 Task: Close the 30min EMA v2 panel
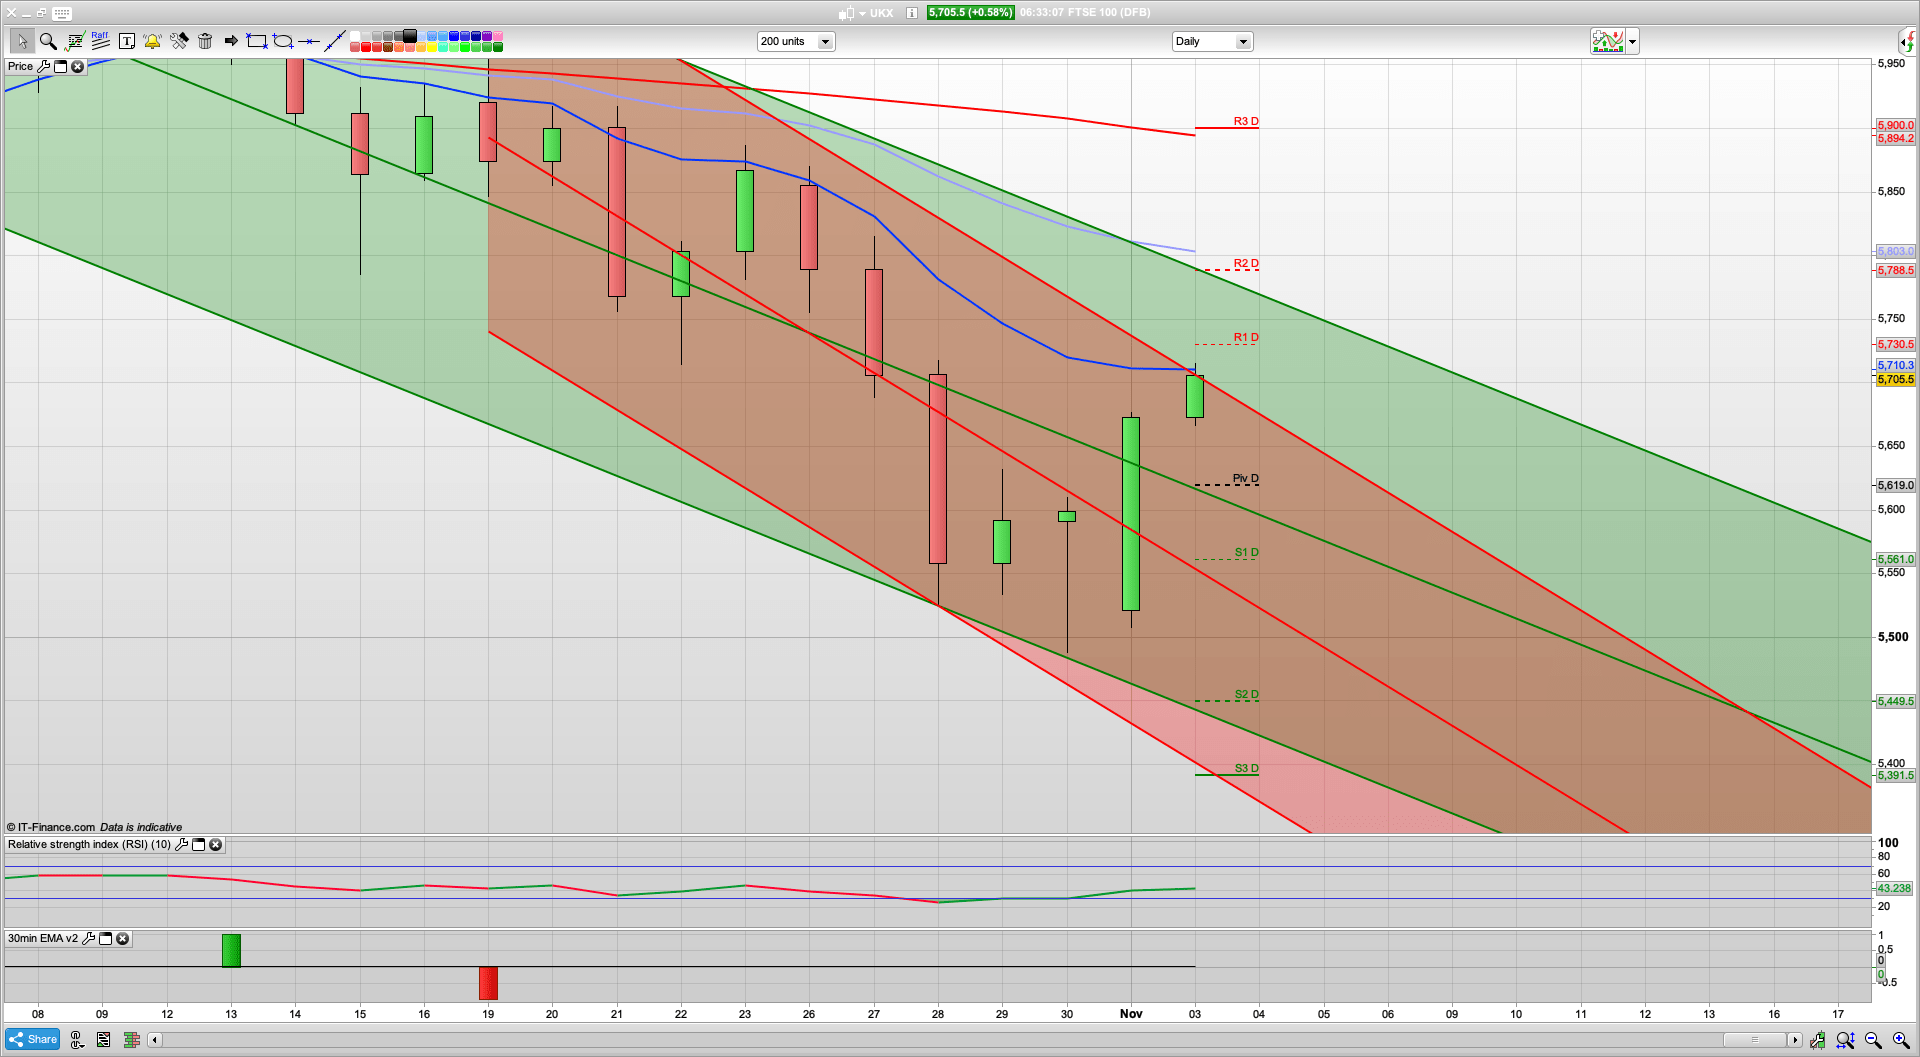coord(122,939)
